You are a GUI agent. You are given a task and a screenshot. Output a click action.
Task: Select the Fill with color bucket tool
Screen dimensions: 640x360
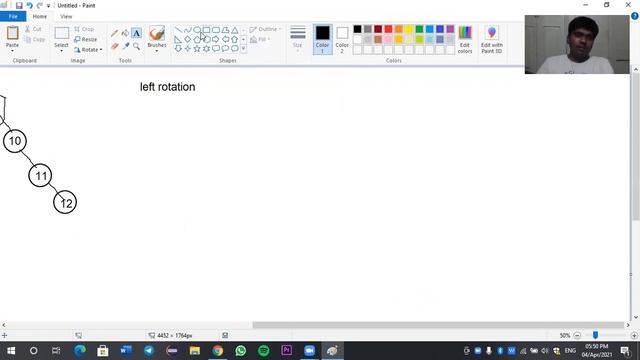click(x=125, y=33)
